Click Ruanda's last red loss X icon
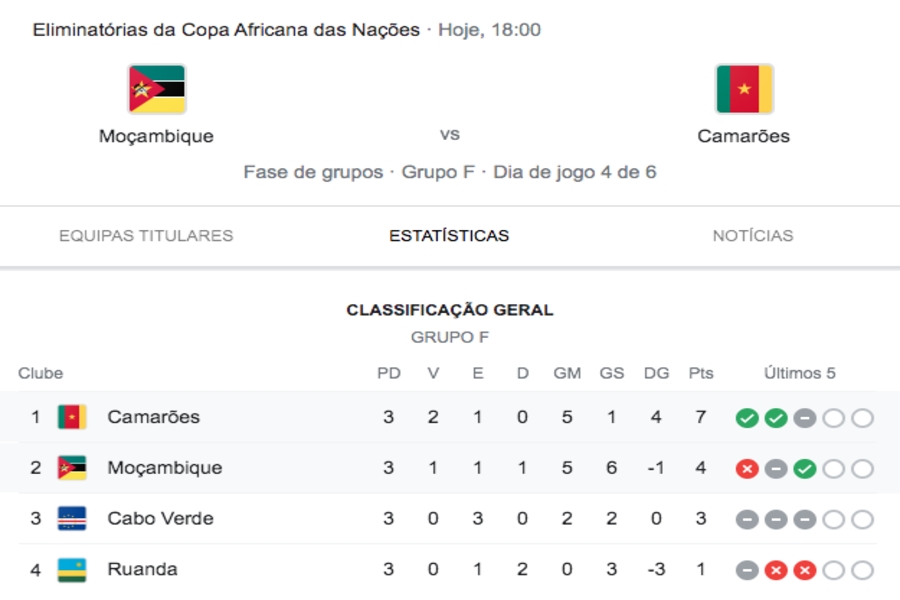Image resolution: width=900 pixels, height=600 pixels. coord(804,570)
